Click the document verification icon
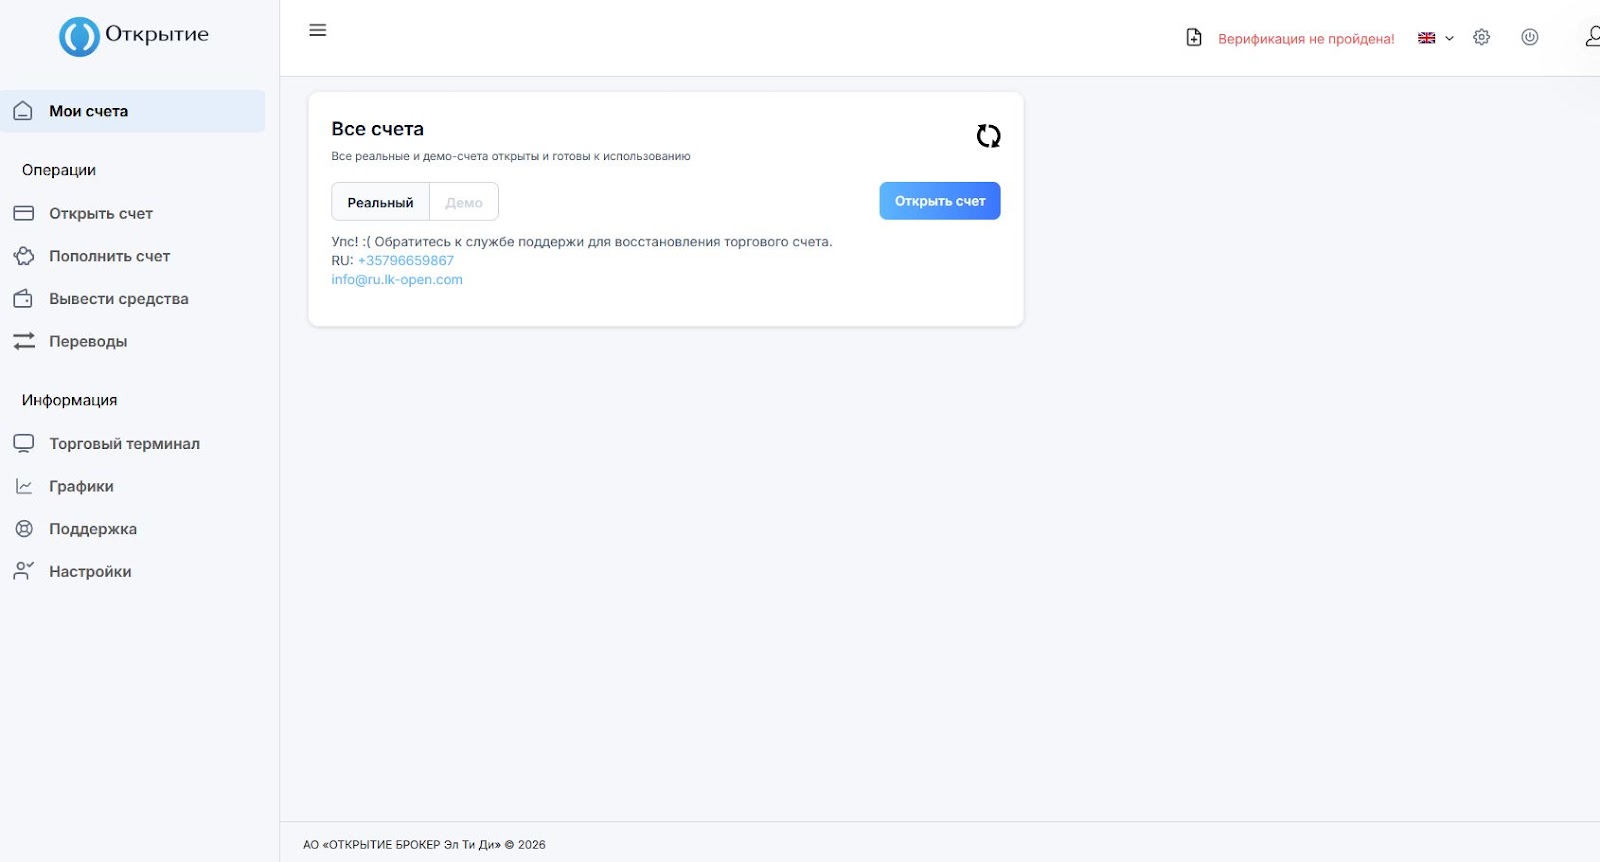 pyautogui.click(x=1194, y=37)
